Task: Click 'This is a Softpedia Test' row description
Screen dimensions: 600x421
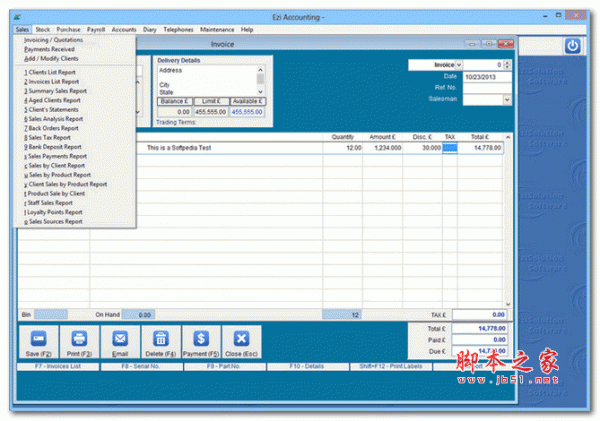Action: coord(179,148)
